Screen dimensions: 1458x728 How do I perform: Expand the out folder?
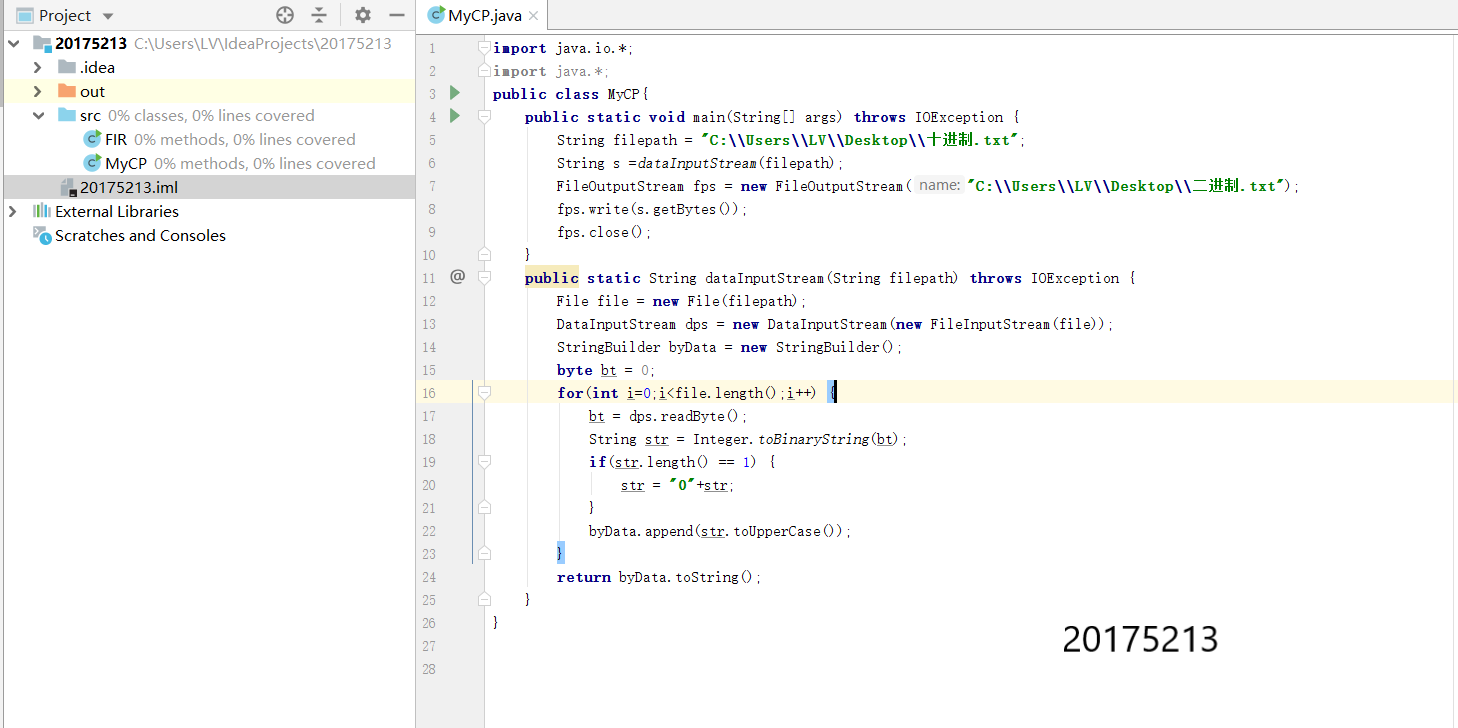37,91
